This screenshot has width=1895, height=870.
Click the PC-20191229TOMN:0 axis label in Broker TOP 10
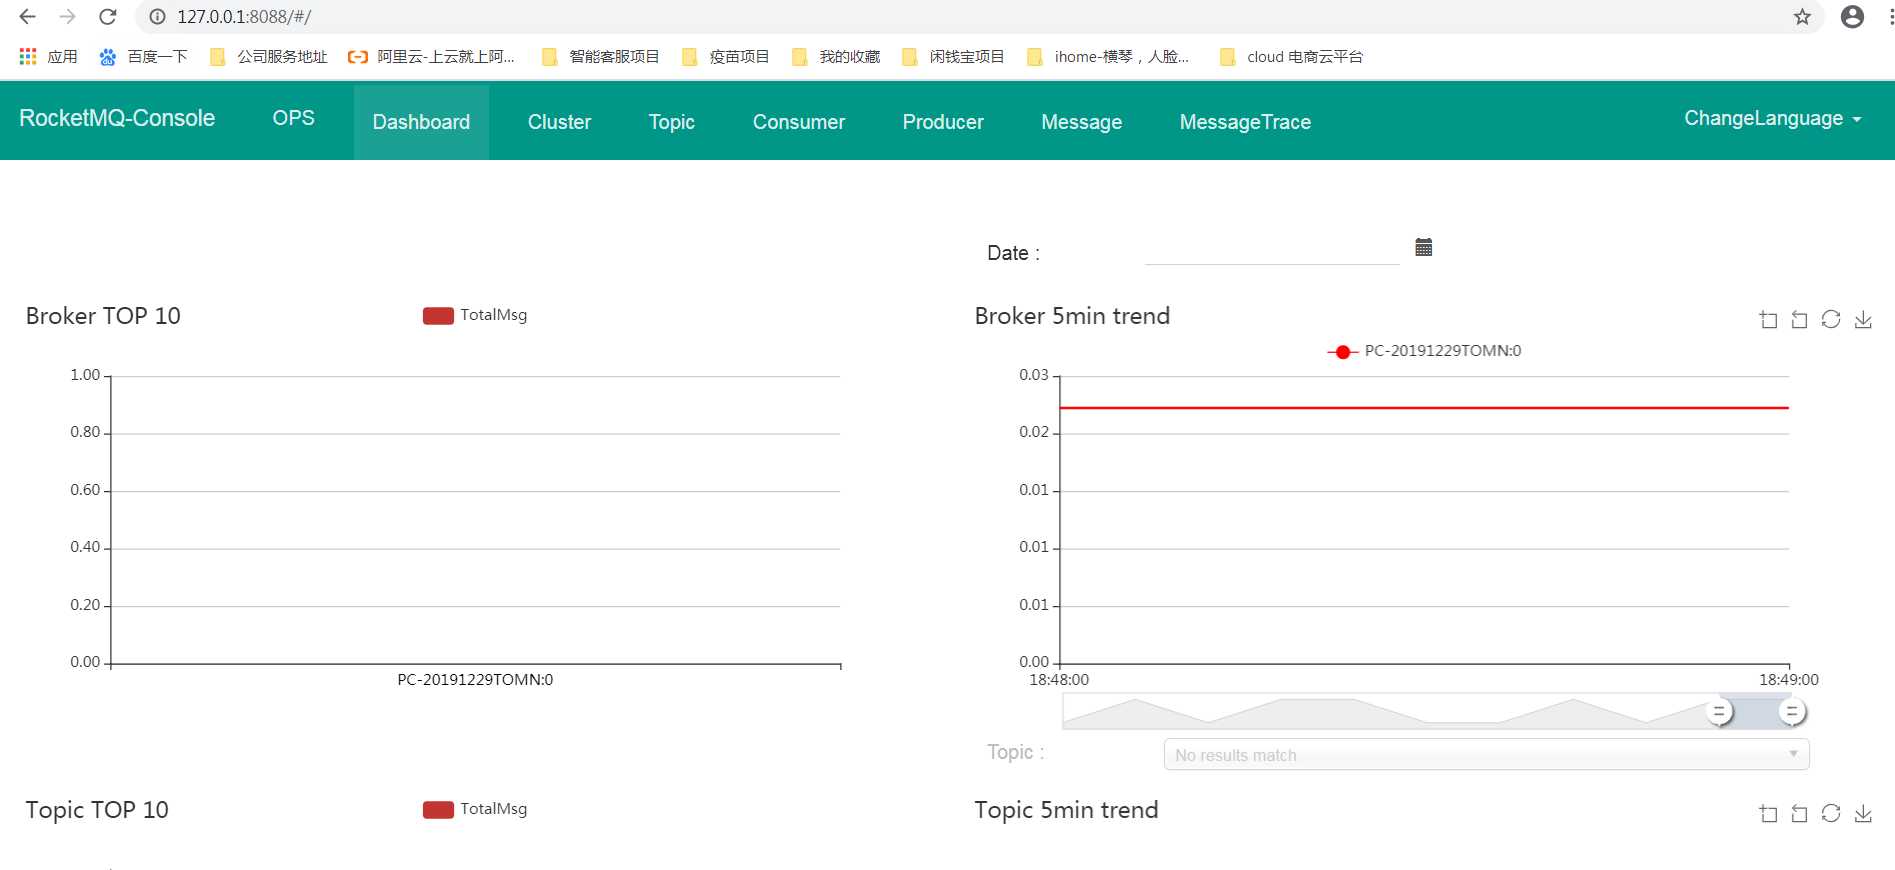(x=475, y=680)
